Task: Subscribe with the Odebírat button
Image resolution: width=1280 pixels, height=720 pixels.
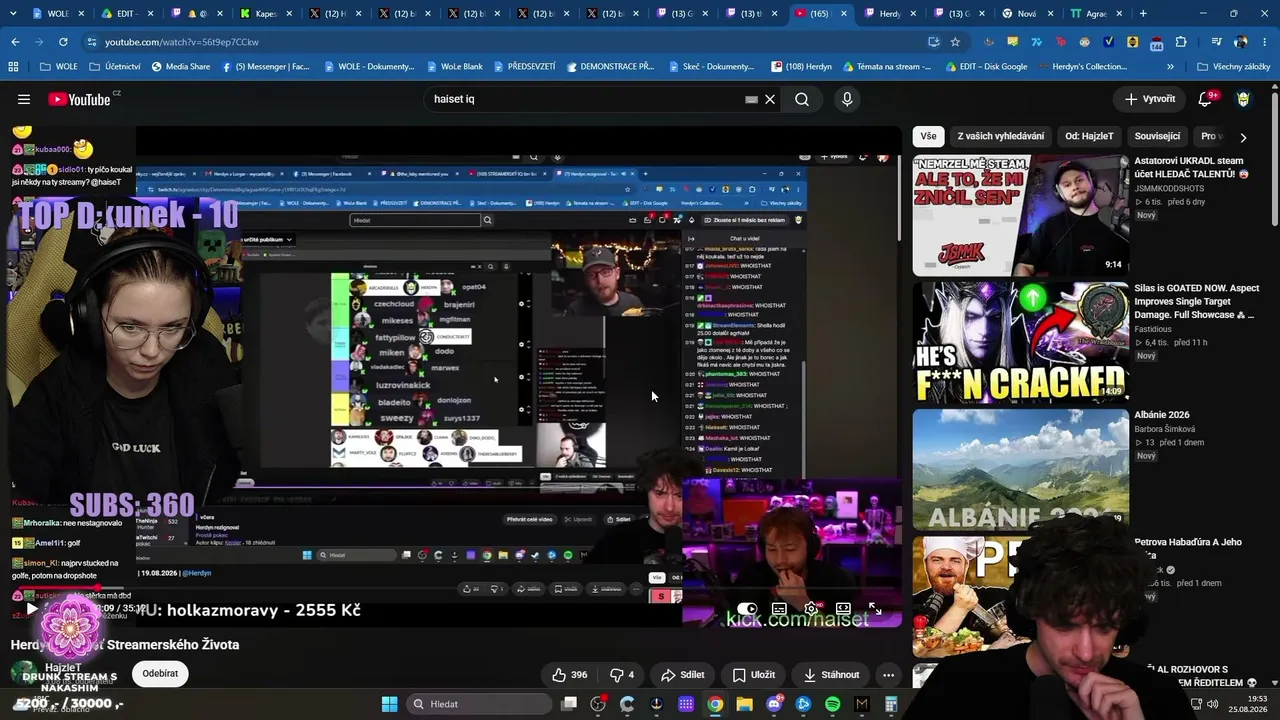Action: tap(160, 673)
